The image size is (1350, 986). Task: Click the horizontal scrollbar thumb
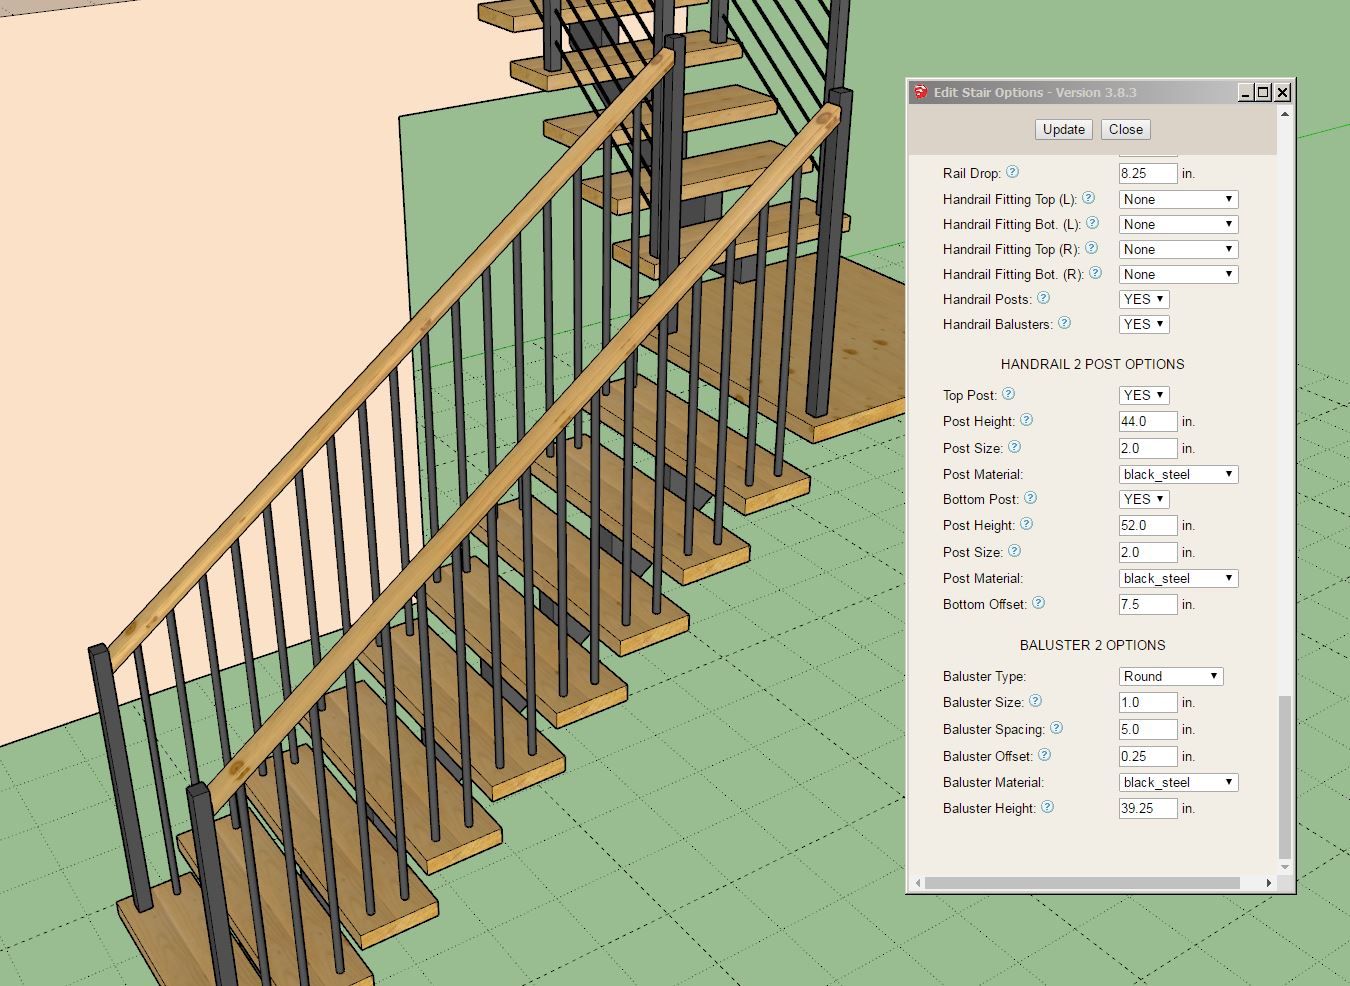(x=1083, y=883)
